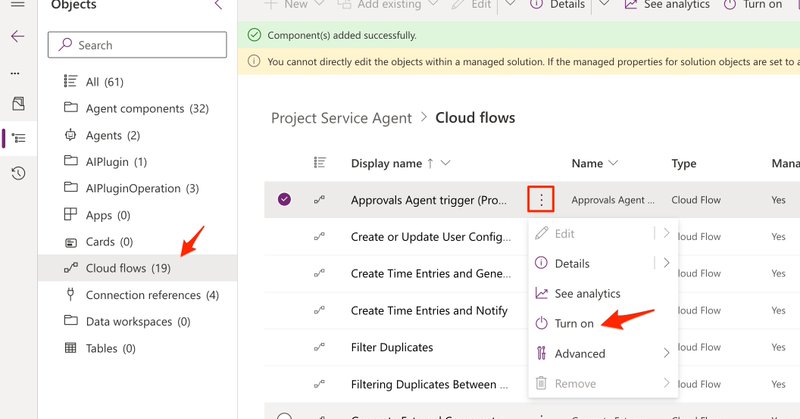800x419 pixels.
Task: Click the info icon in yellow banner
Action: point(254,61)
